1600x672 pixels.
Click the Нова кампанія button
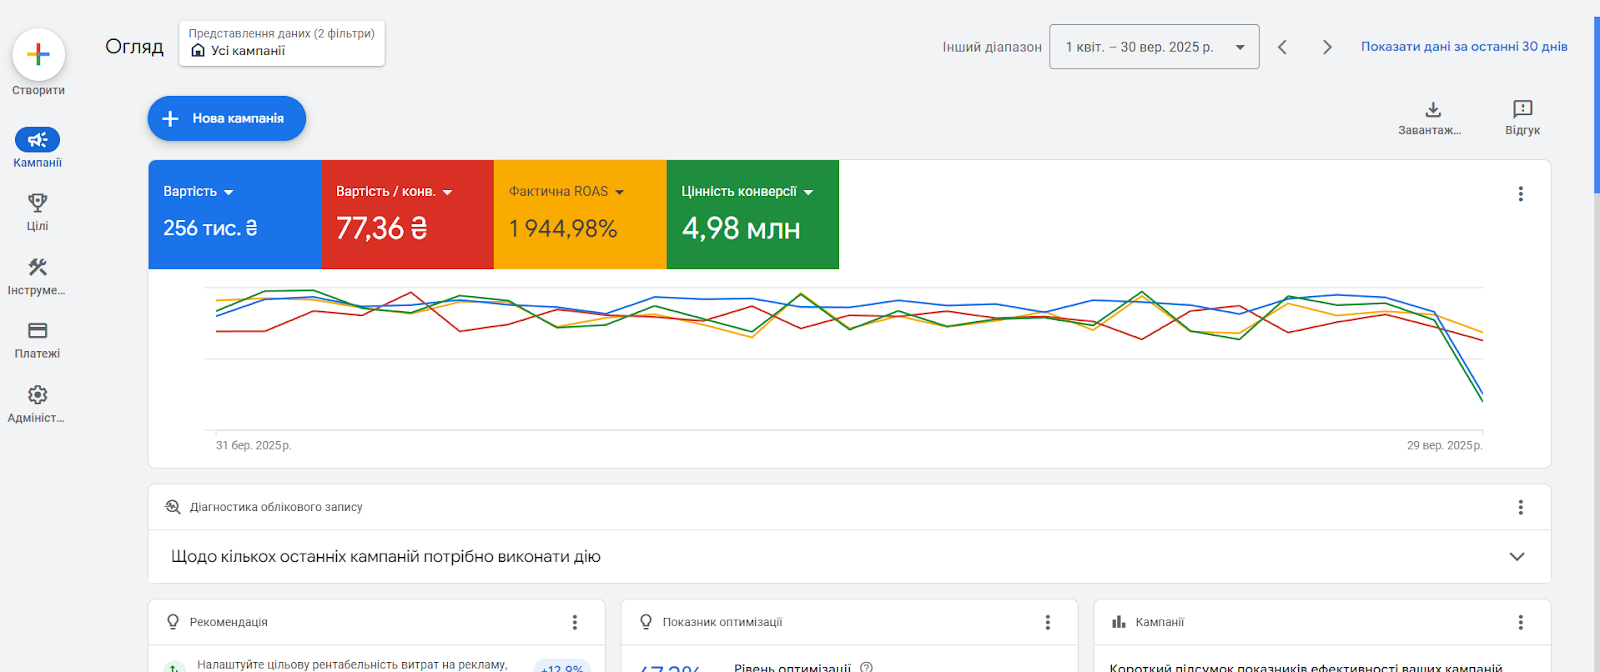pos(227,119)
